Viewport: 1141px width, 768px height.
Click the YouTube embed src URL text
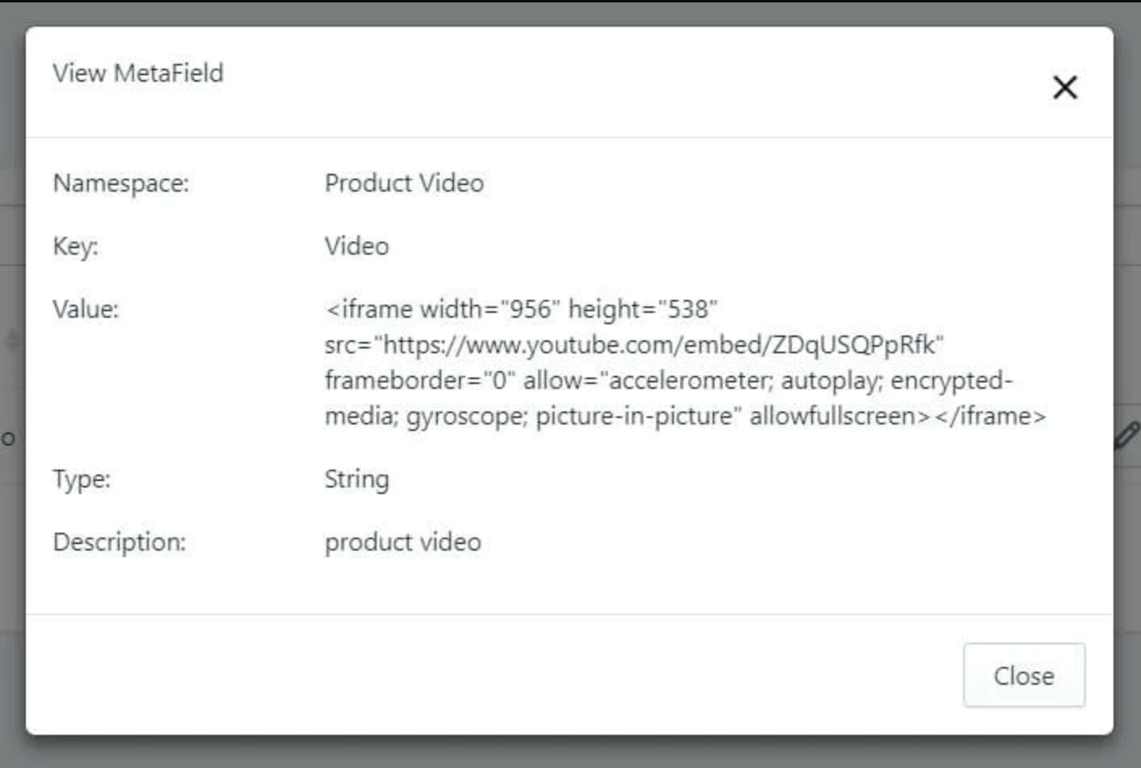[x=635, y=345]
